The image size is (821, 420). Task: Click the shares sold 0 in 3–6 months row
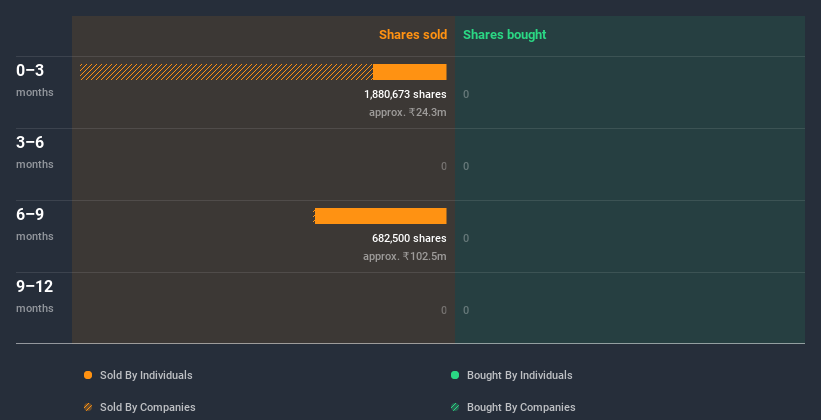444,167
